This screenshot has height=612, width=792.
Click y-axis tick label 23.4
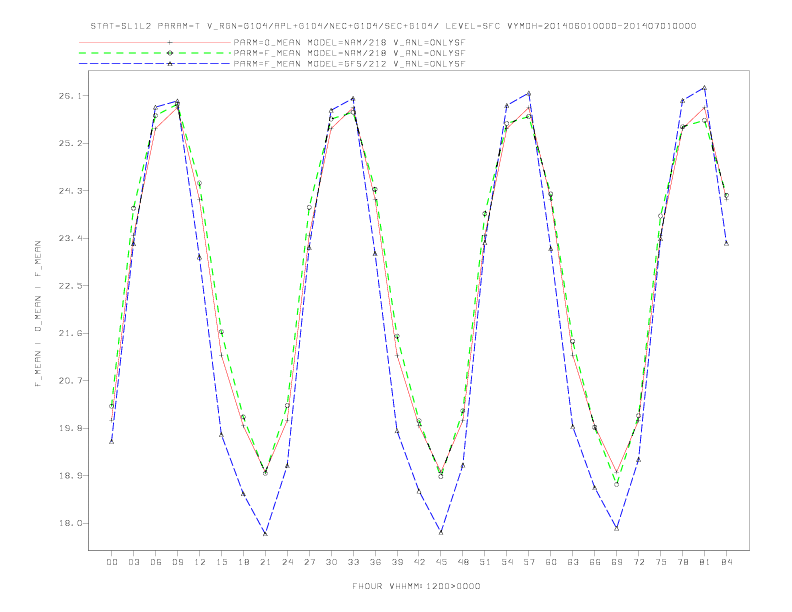(68, 238)
